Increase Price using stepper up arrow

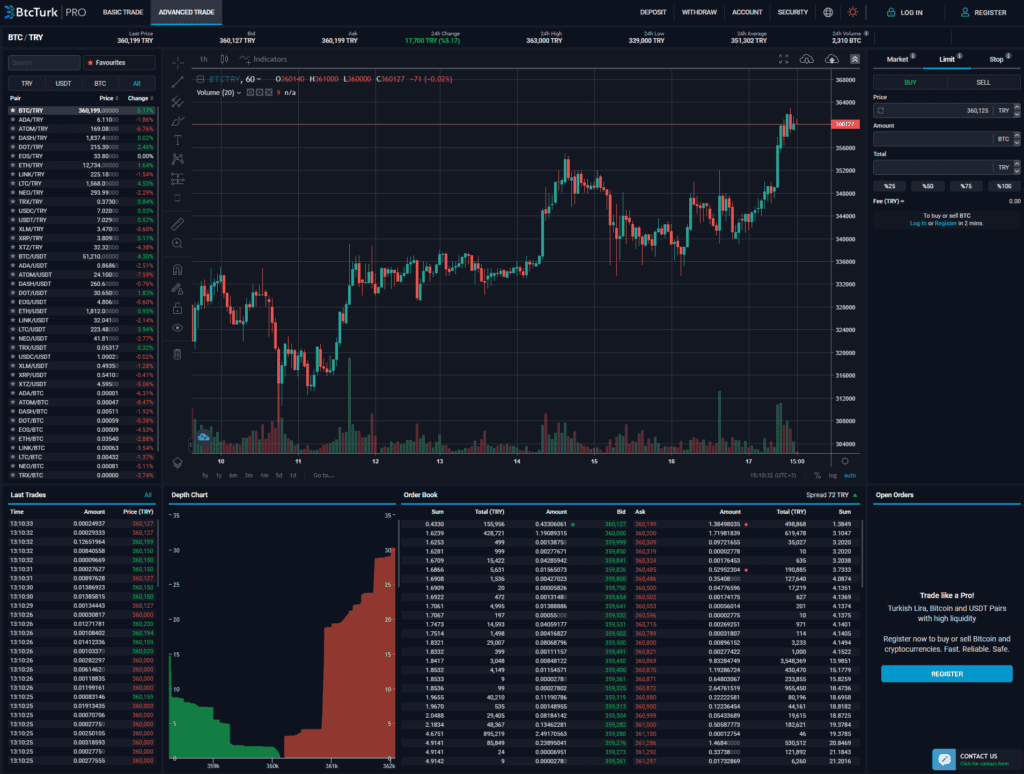[1017, 108]
